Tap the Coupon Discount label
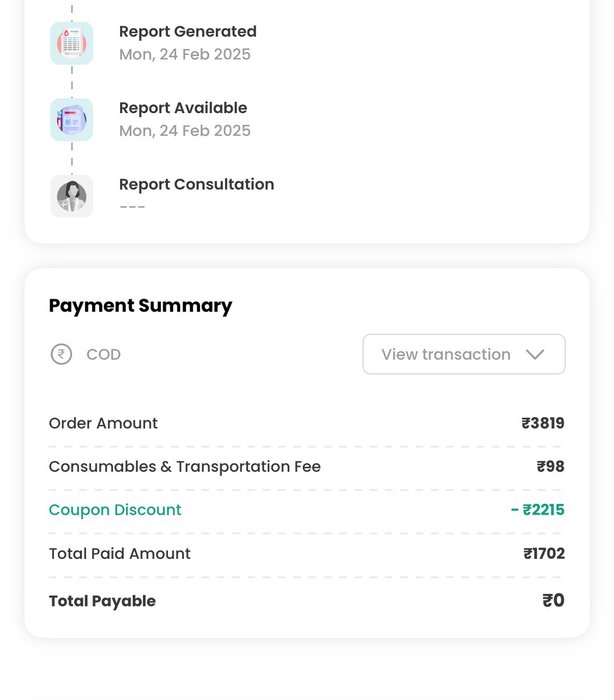Image resolution: width=614 pixels, height=700 pixels. (115, 510)
